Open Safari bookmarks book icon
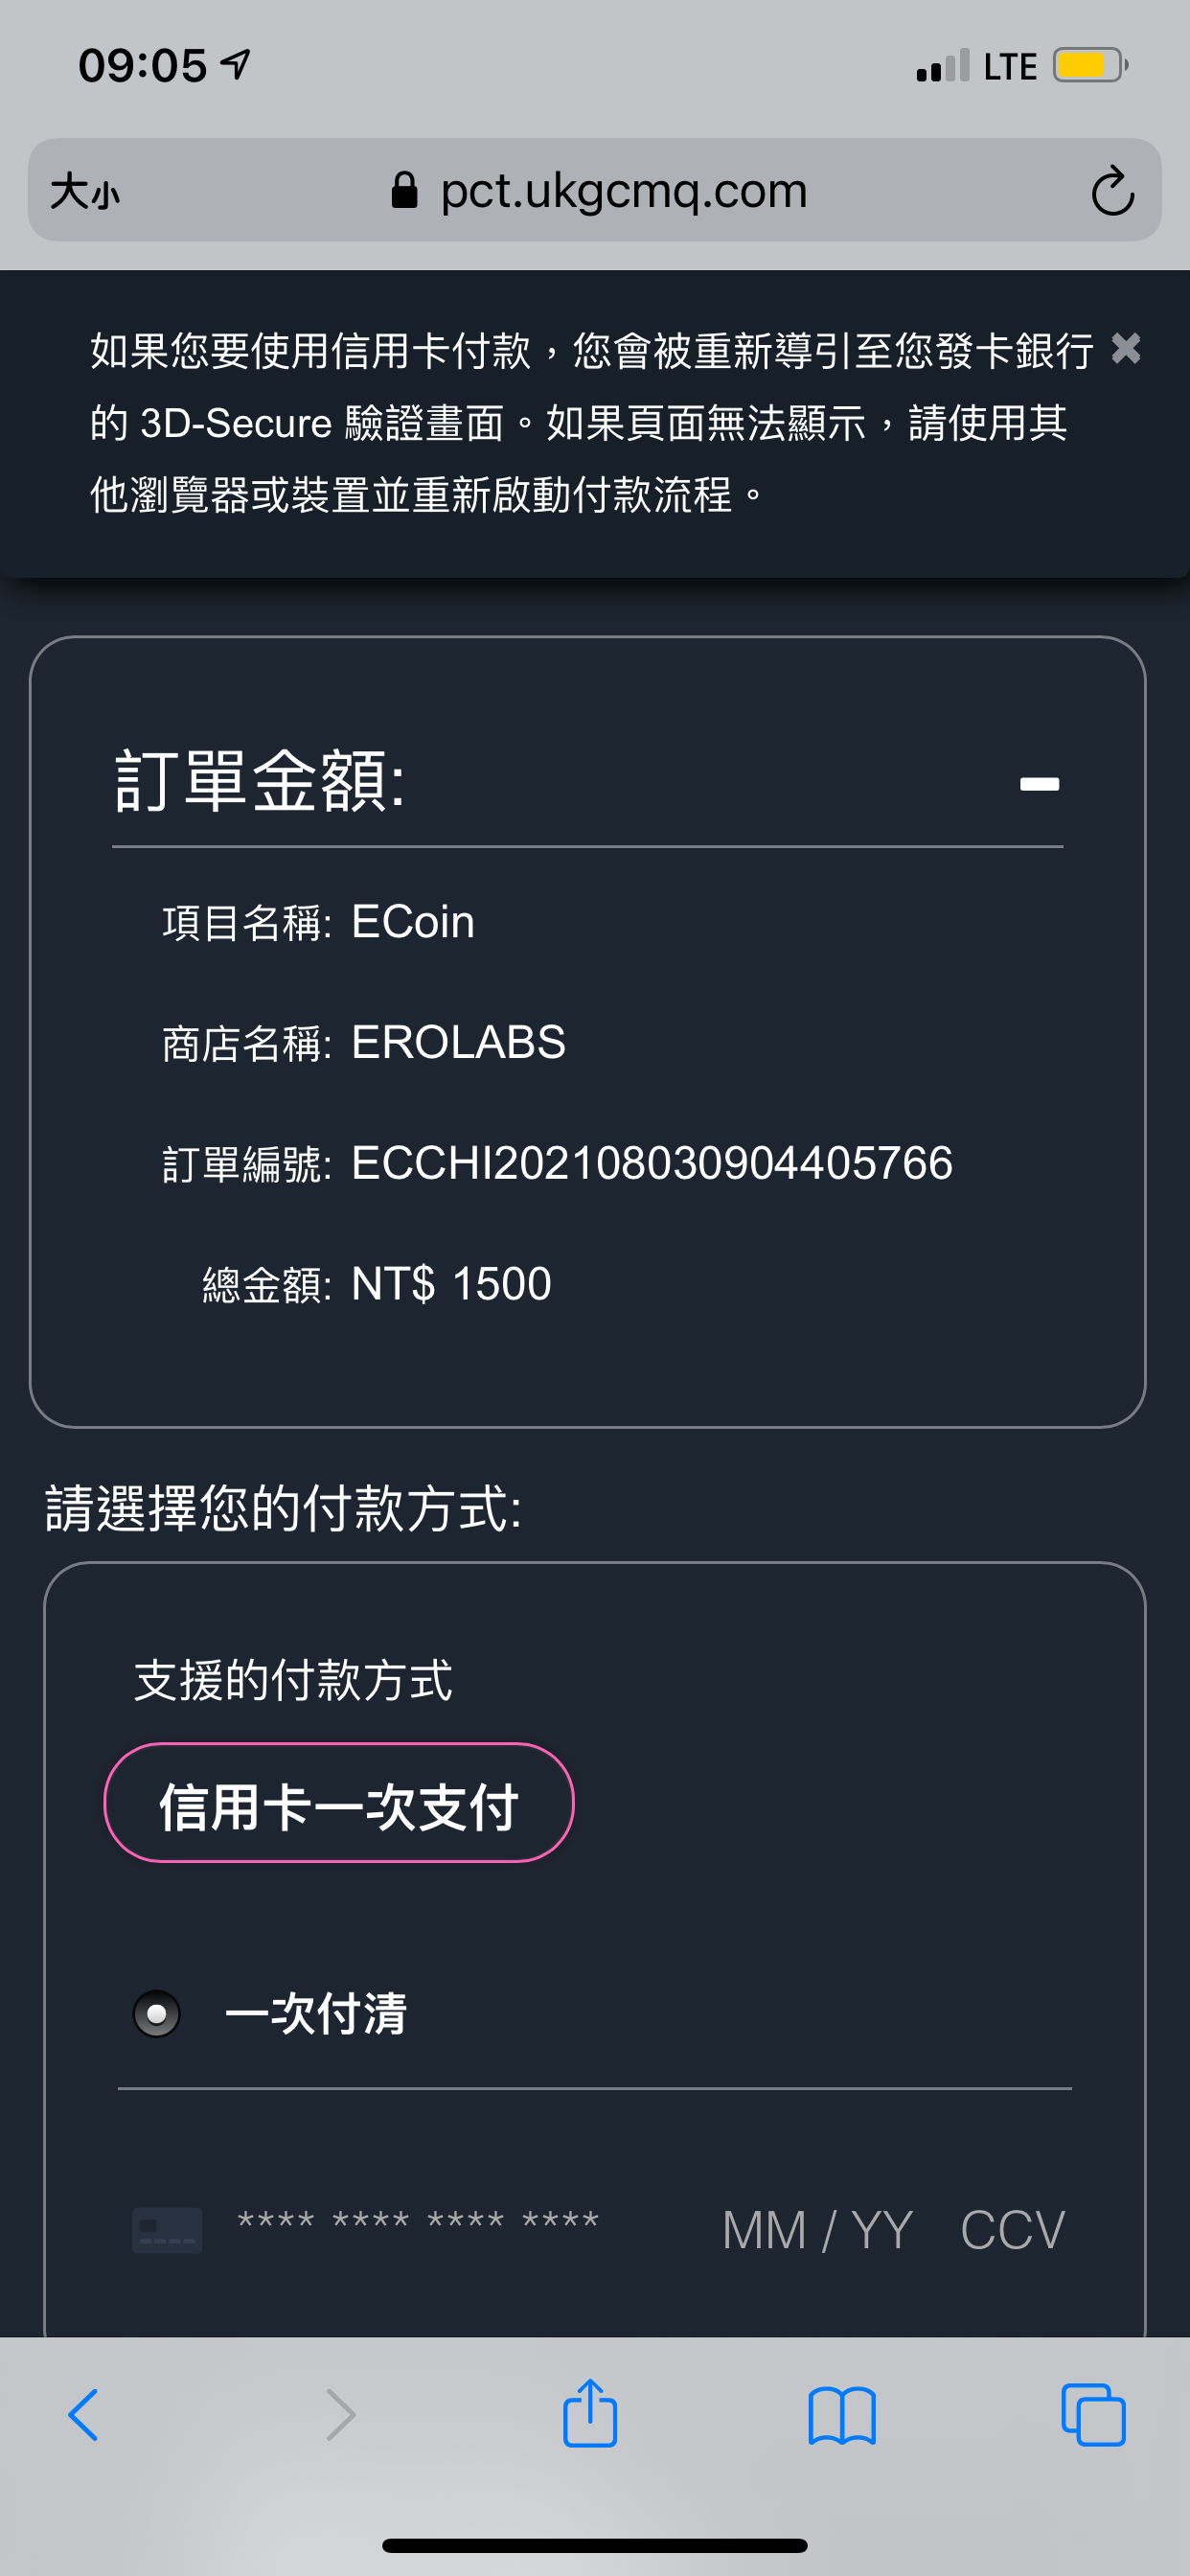This screenshot has width=1190, height=2576. pyautogui.click(x=842, y=2416)
